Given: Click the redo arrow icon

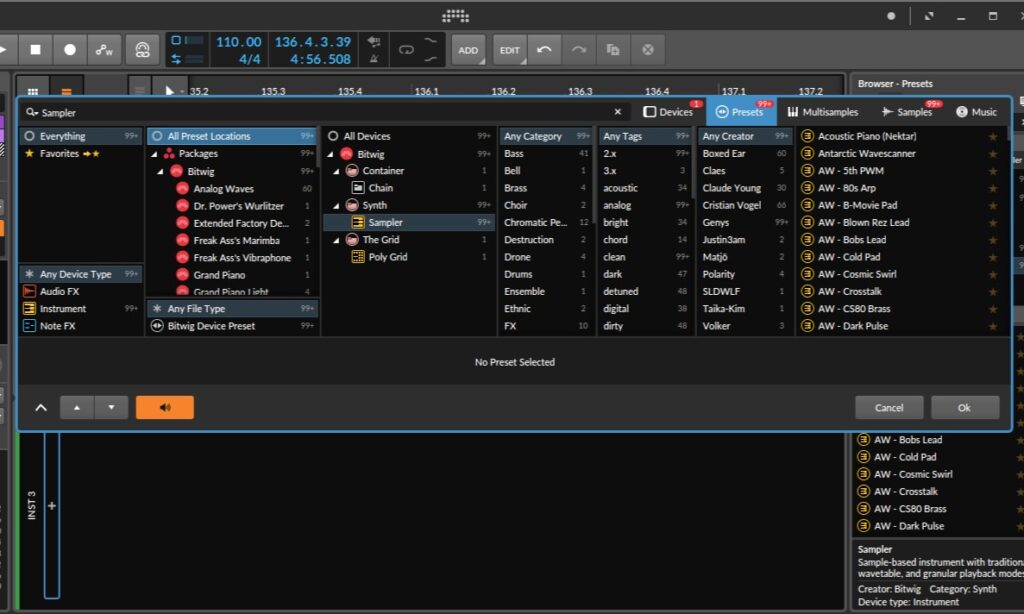Looking at the screenshot, I should pyautogui.click(x=579, y=50).
